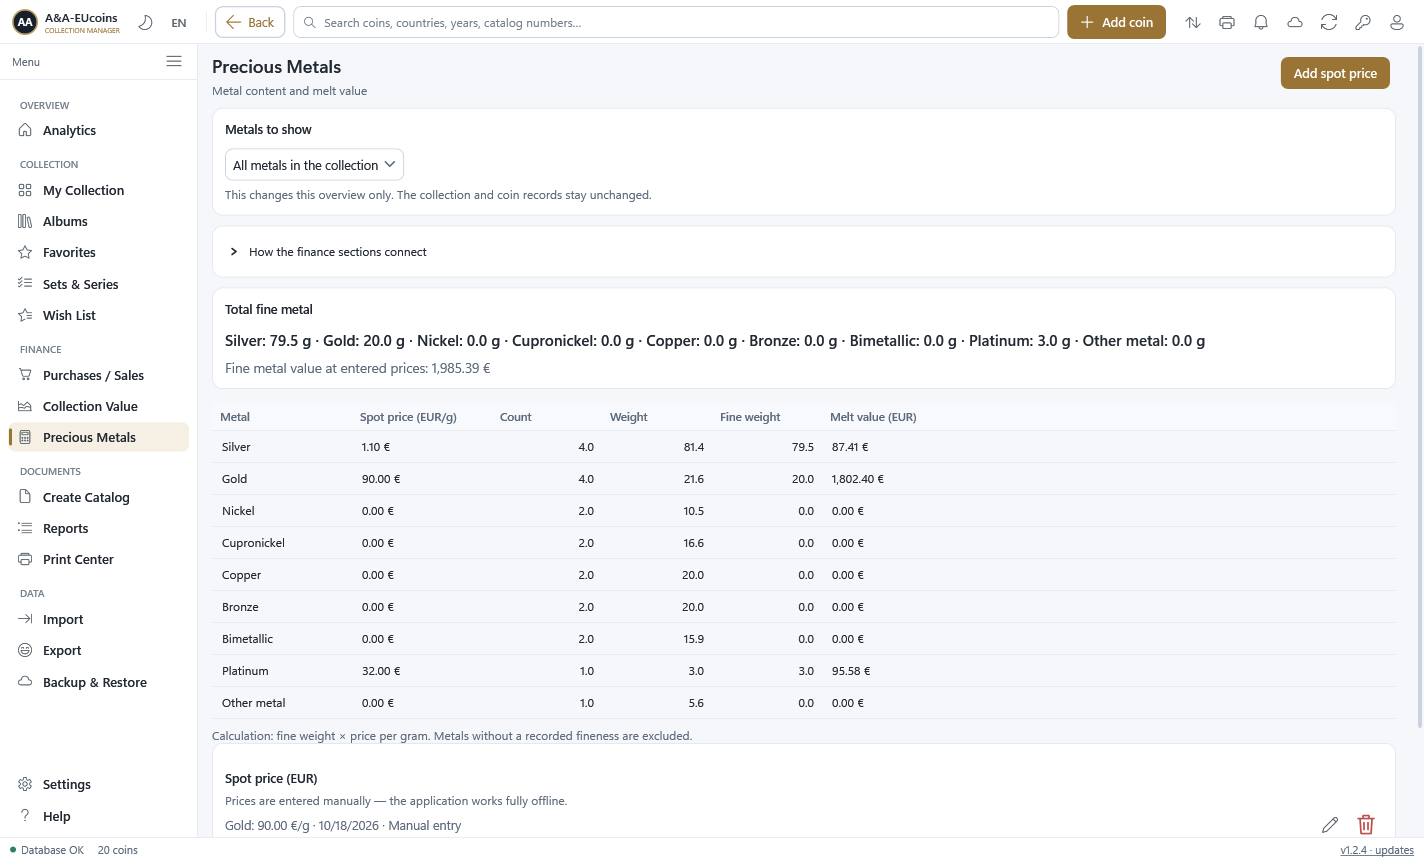Screen dimensions: 1424x861
Task: Open Help in sidebar
Action: tap(98, 817)
